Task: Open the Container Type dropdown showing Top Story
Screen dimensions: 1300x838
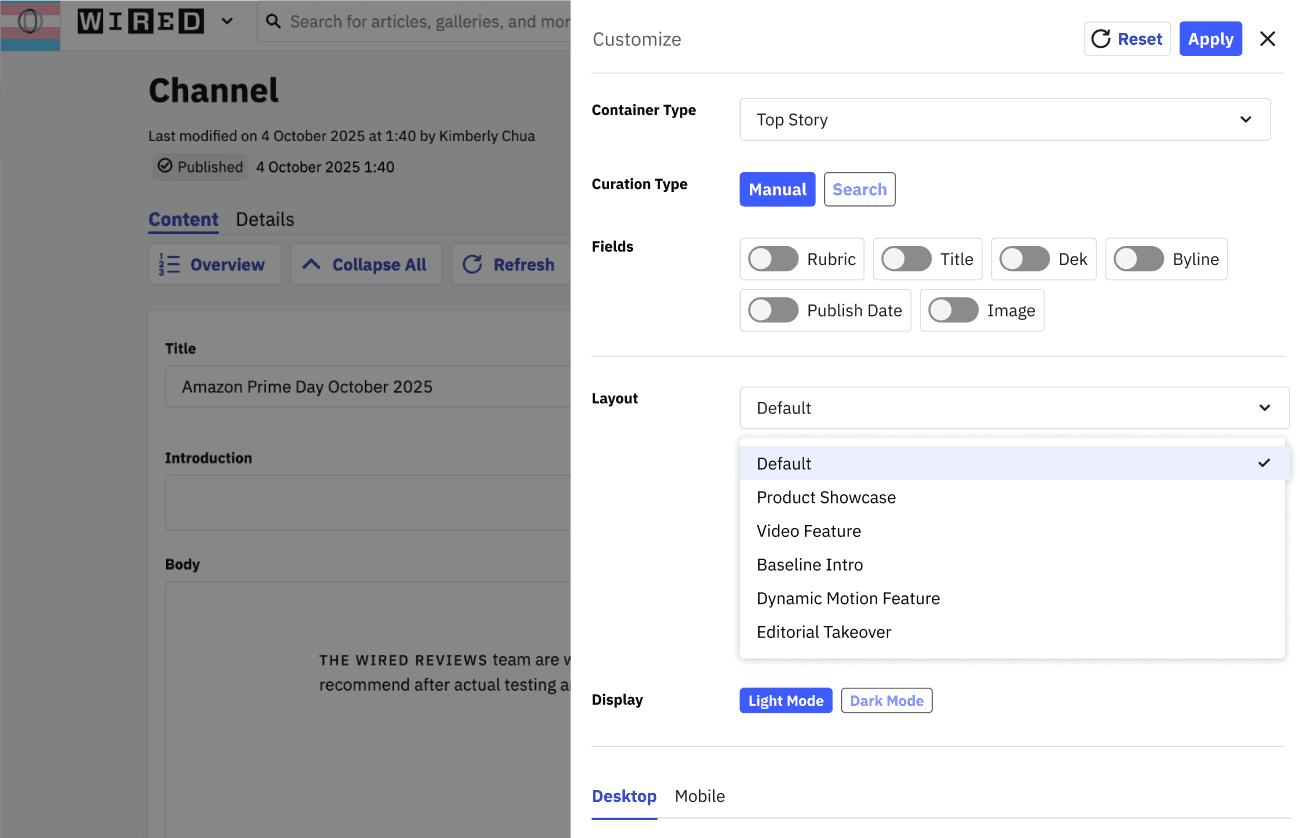Action: pyautogui.click(x=1005, y=119)
